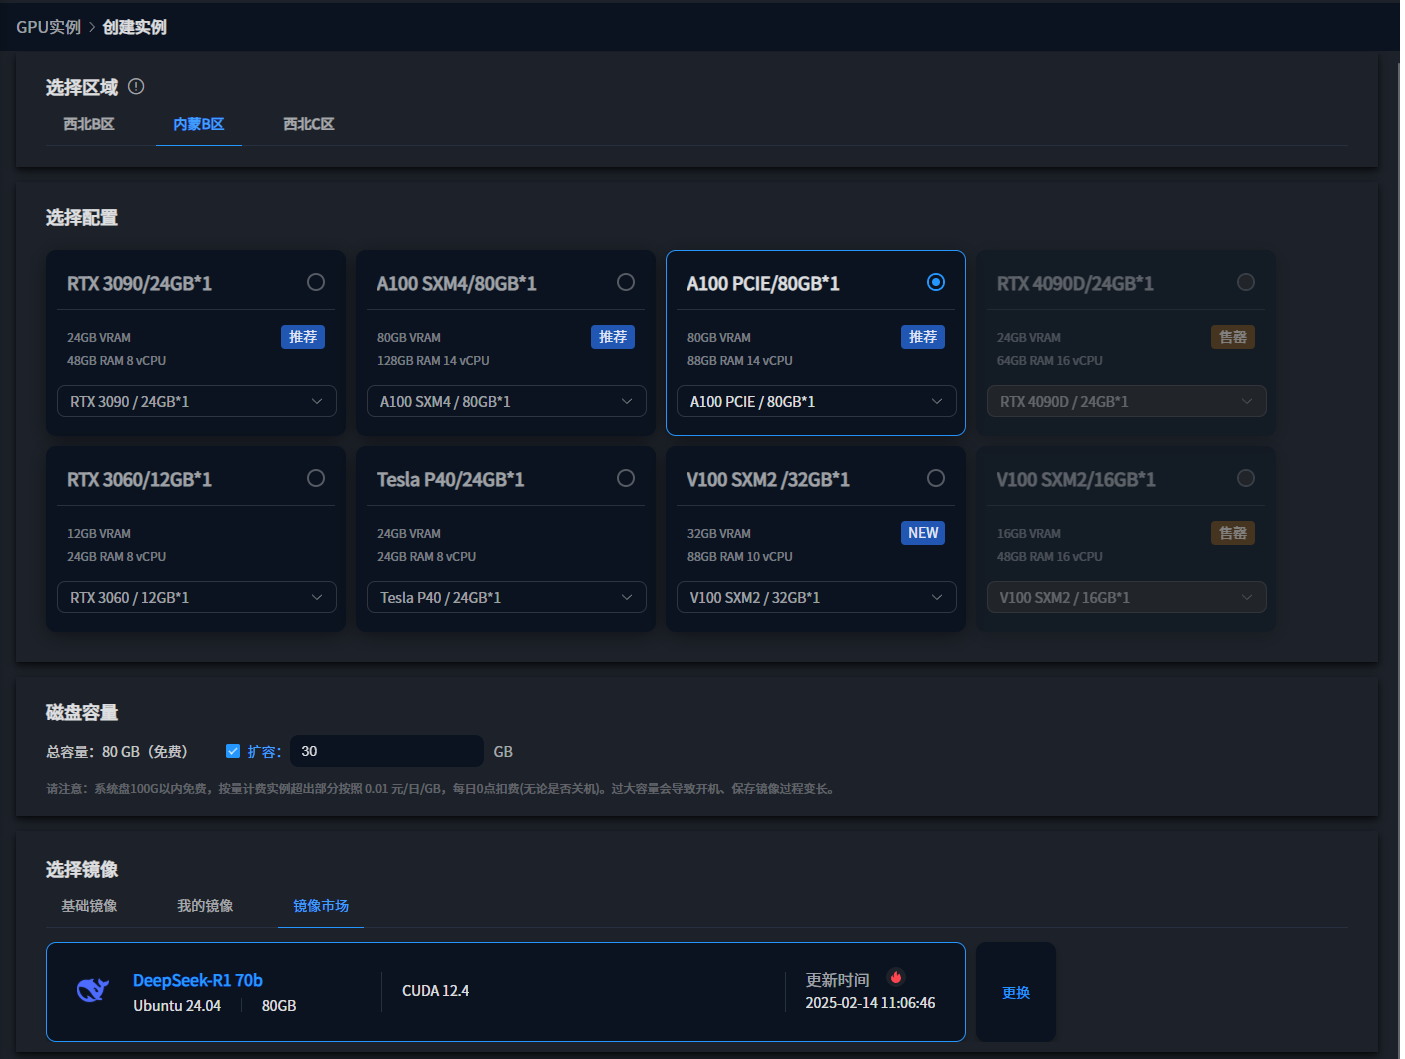Click the DeepSeek whale logo icon
1405x1059 pixels.
click(x=93, y=990)
